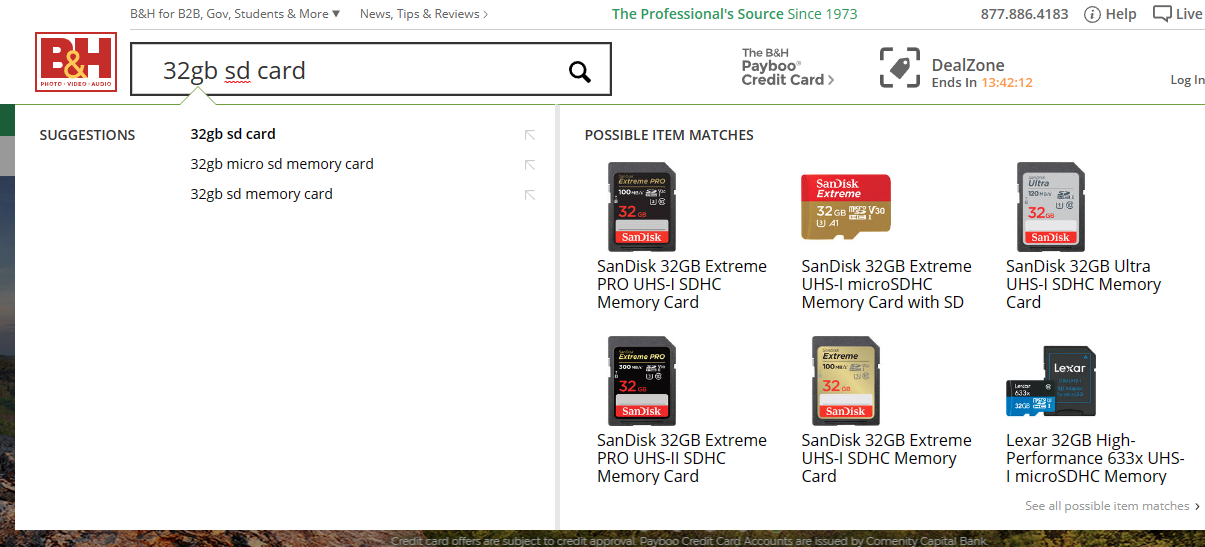Image resolution: width=1205 pixels, height=547 pixels.
Task: Click 'SanDisk 32GB Extreme UHS-I microSDHC' title
Action: pos(886,284)
